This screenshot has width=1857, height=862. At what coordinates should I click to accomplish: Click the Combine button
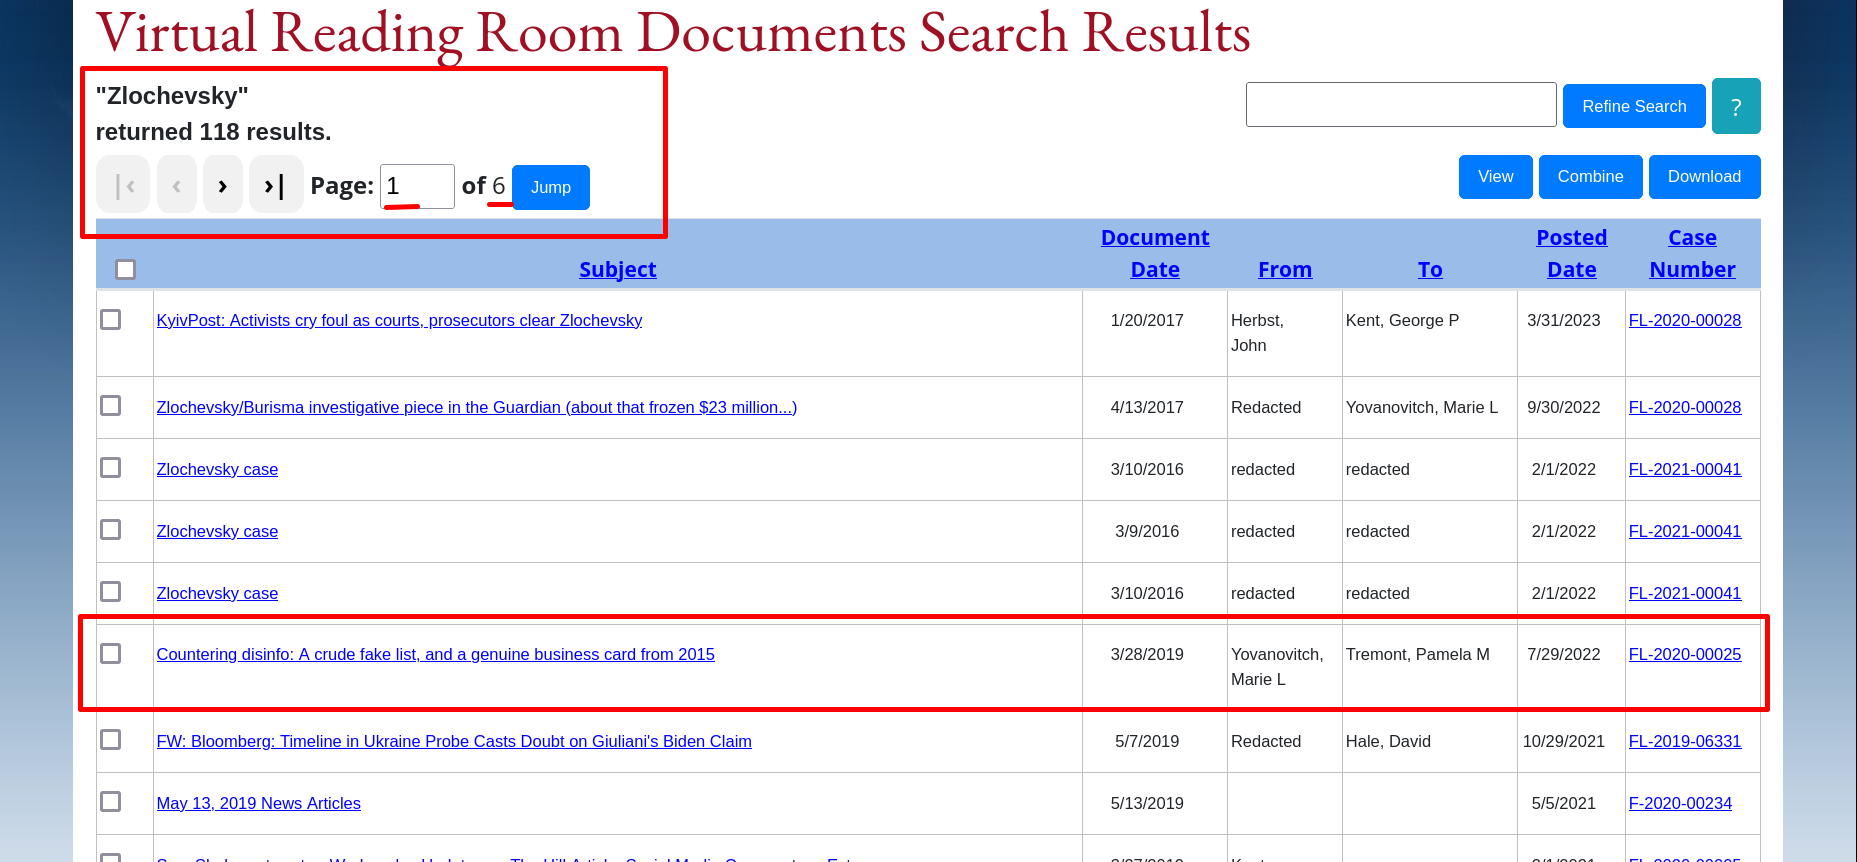coord(1590,177)
